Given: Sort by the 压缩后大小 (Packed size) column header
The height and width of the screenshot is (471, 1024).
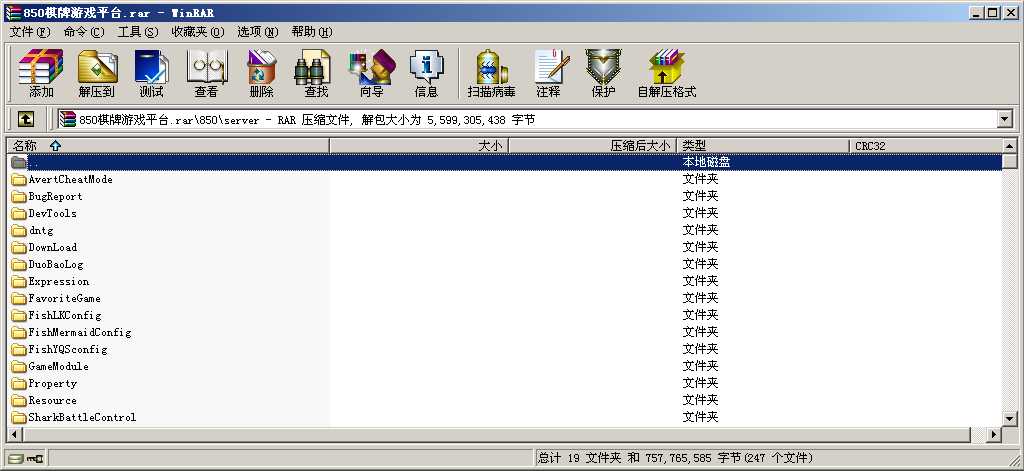Looking at the screenshot, I should tap(593, 146).
